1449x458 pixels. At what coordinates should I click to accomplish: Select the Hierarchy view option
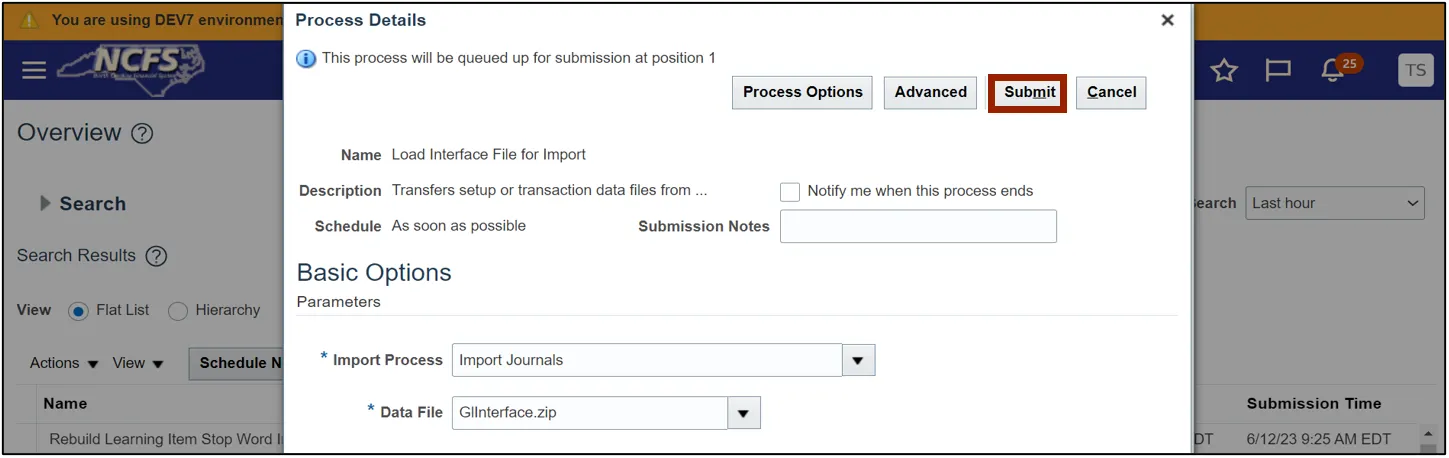pos(178,311)
